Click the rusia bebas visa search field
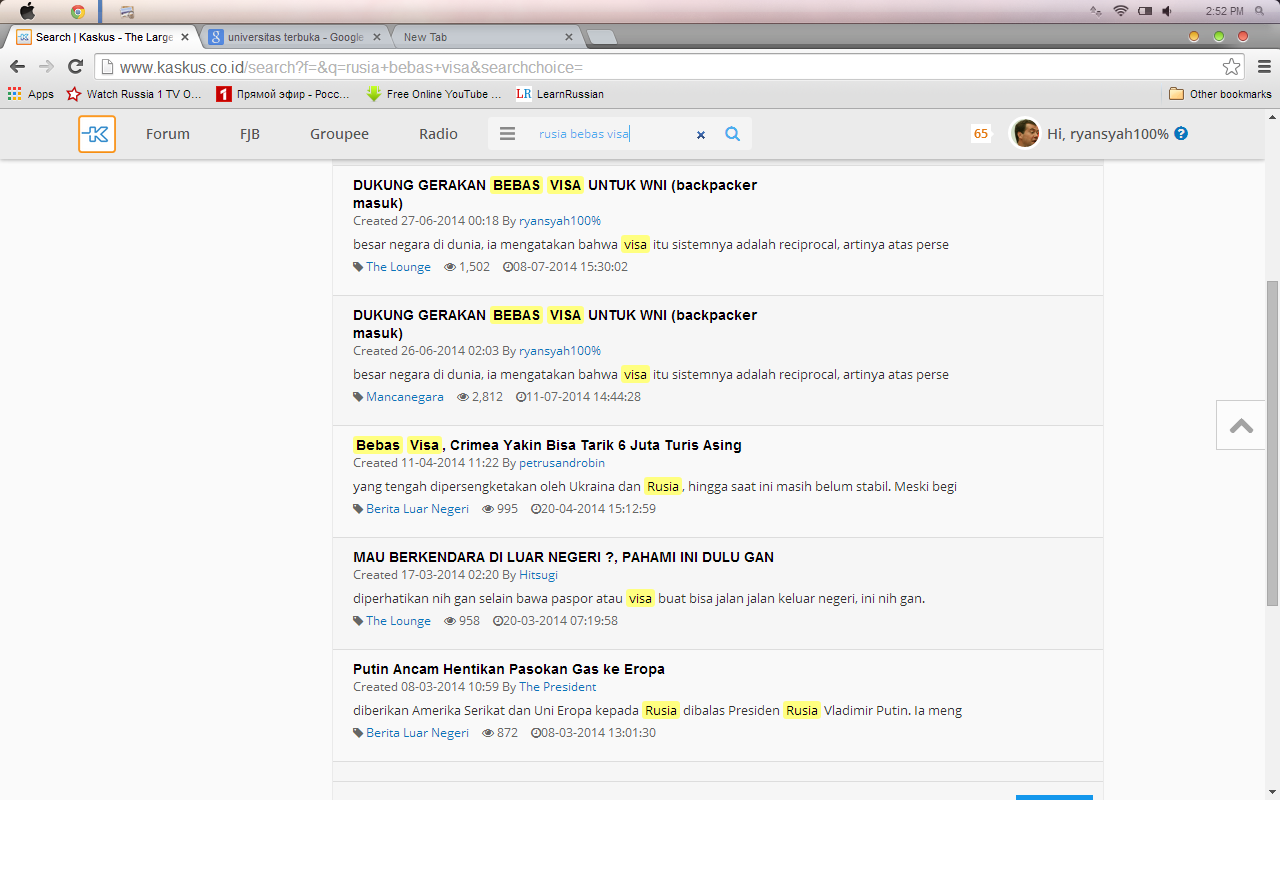The height and width of the screenshot is (880, 1280). tap(610, 134)
